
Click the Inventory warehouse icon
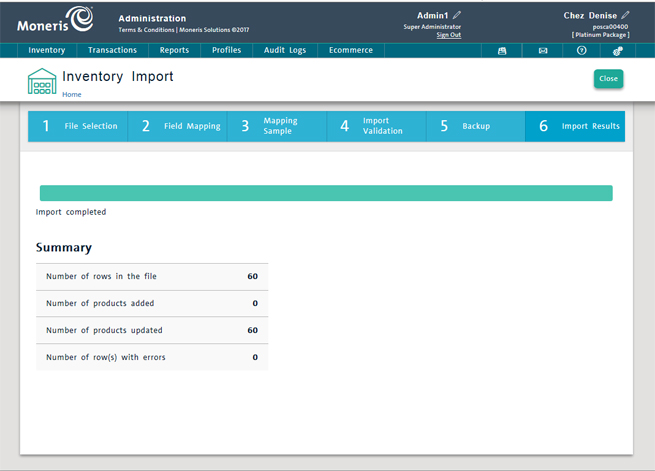pyautogui.click(x=42, y=82)
